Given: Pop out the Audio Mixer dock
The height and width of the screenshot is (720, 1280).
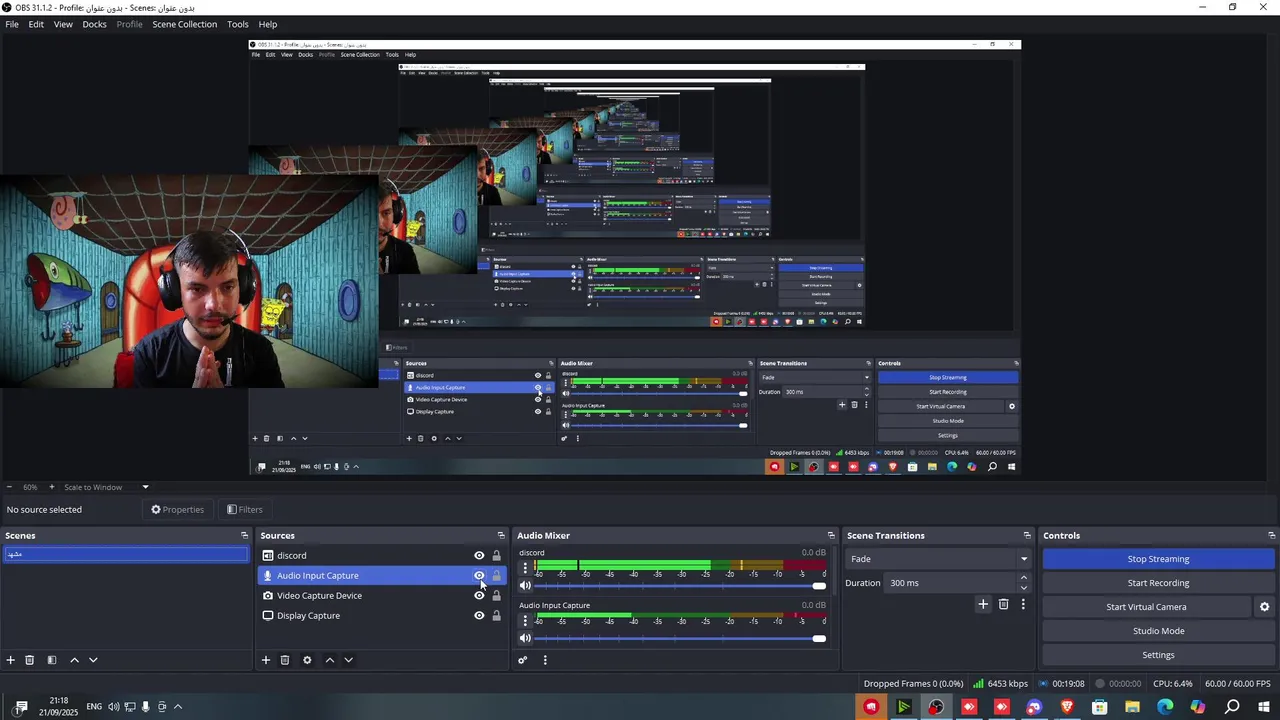Looking at the screenshot, I should point(831,536).
